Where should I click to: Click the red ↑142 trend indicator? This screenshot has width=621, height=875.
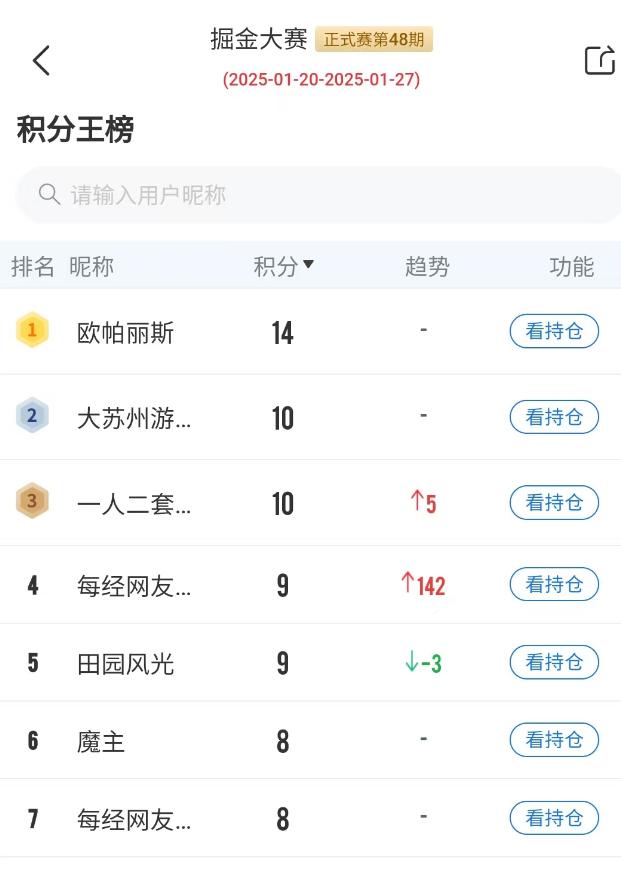[422, 585]
